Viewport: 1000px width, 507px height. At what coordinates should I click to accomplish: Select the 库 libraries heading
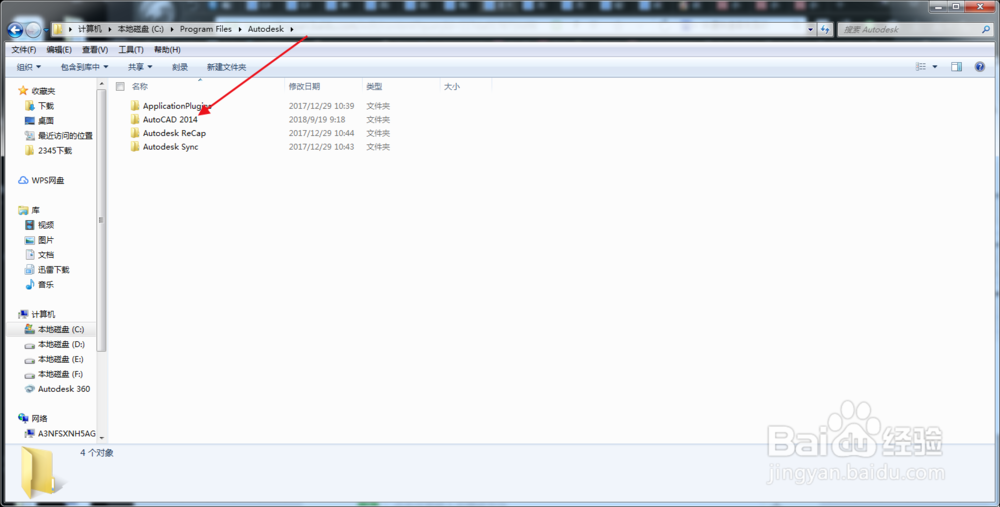coord(35,210)
